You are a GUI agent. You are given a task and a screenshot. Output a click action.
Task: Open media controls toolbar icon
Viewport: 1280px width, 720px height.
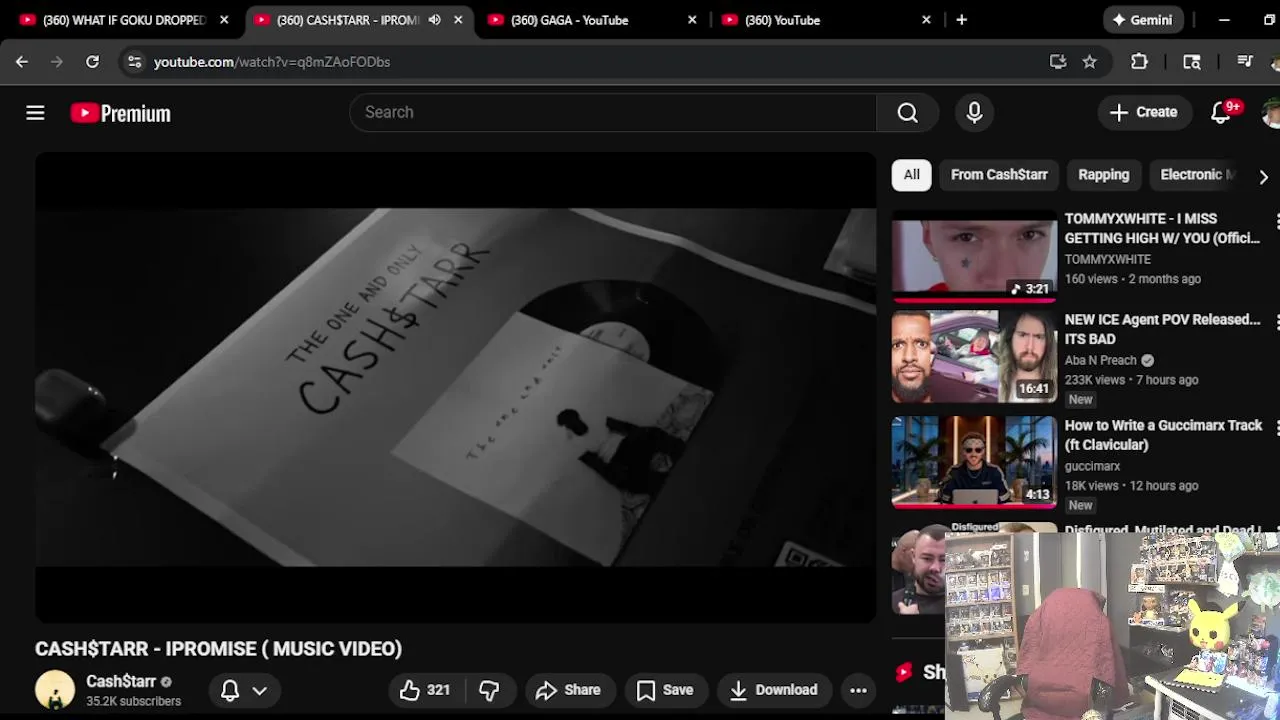point(1245,62)
